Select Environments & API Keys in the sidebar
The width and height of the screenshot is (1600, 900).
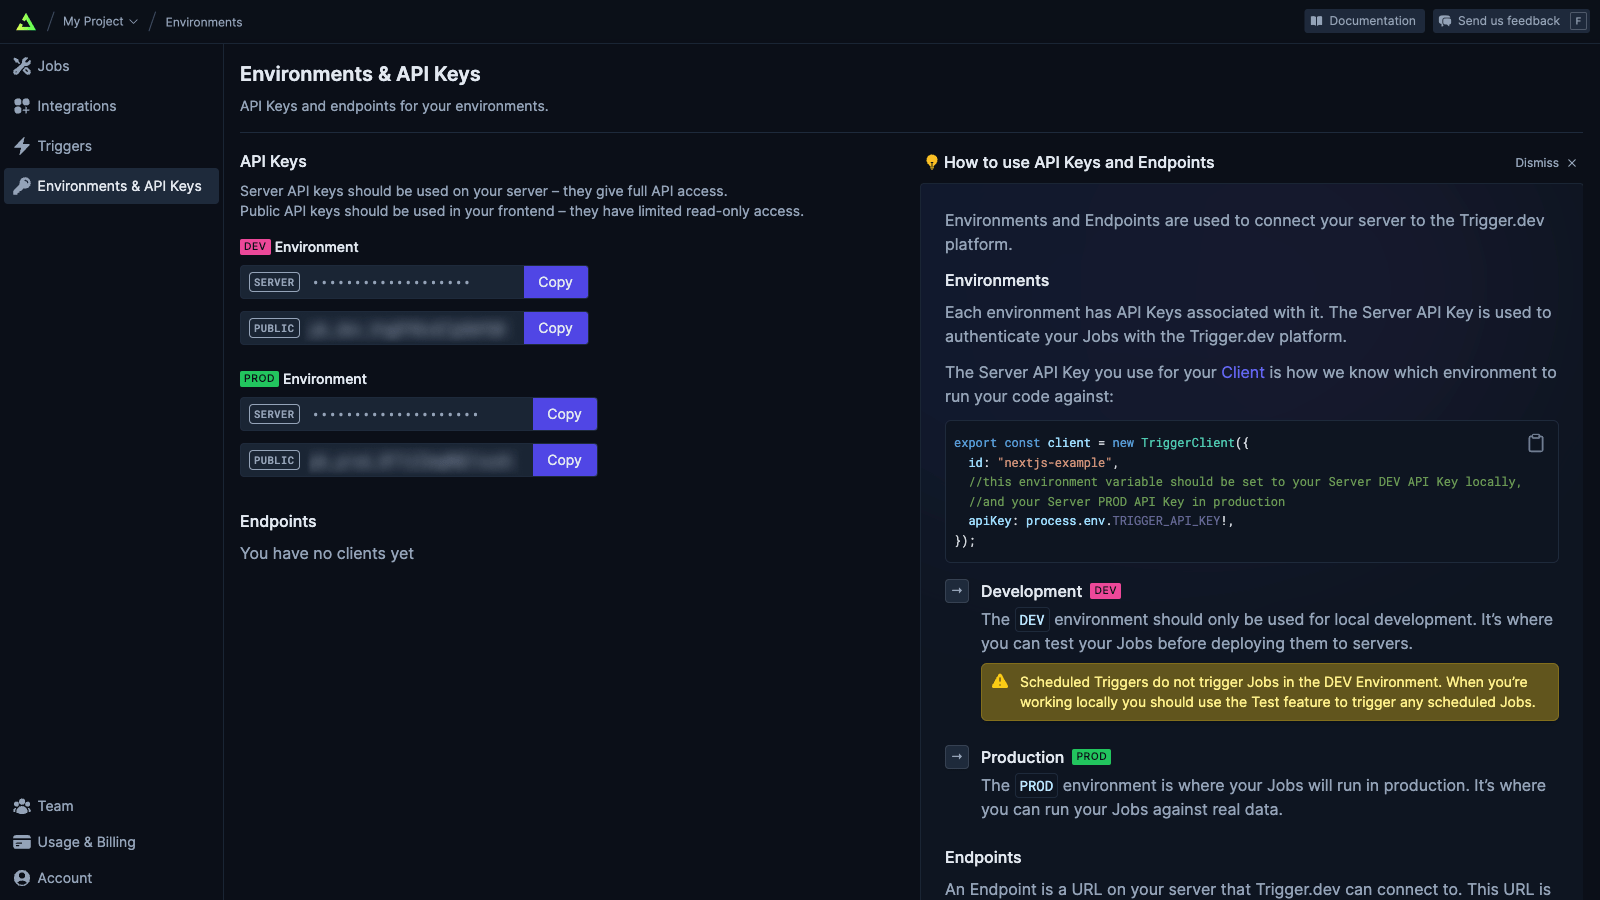(111, 186)
